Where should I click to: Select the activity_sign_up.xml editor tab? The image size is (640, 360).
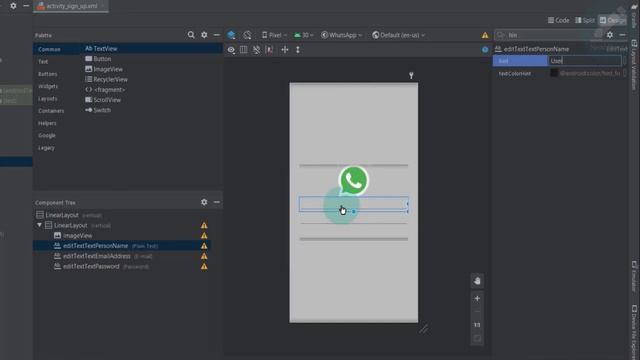tap(71, 6)
